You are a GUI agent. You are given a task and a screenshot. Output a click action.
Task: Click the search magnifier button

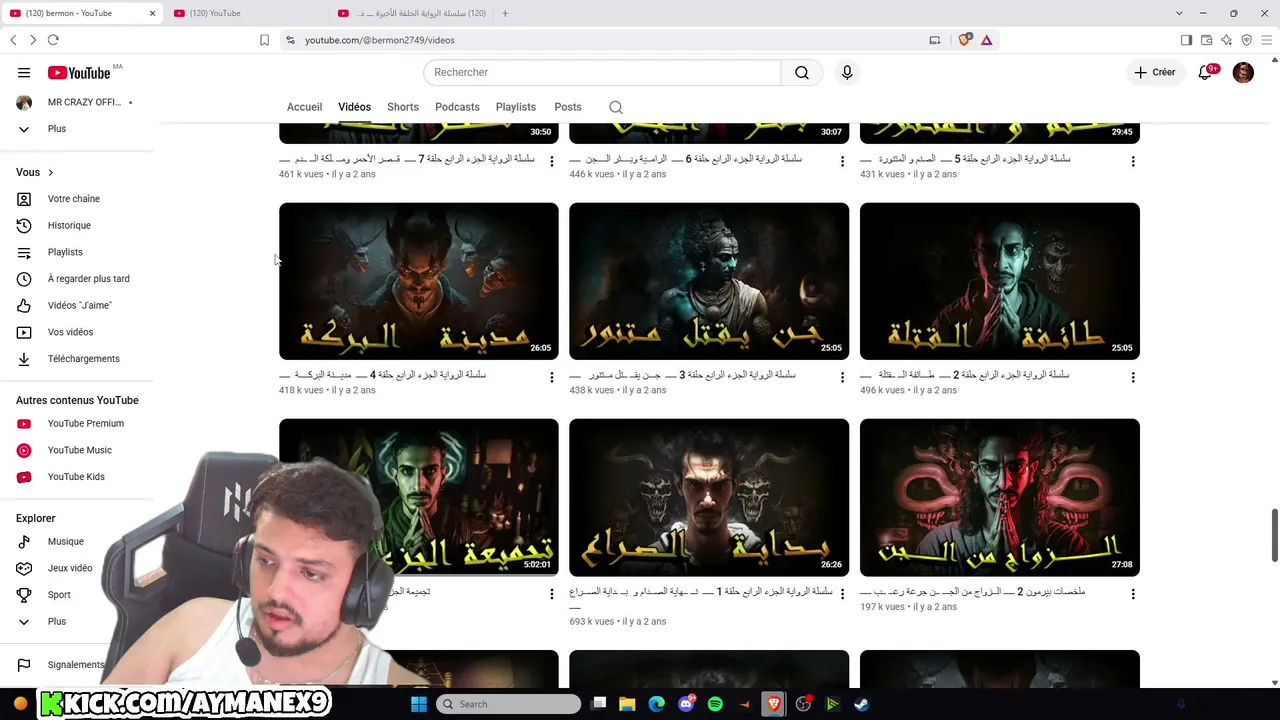(x=802, y=72)
